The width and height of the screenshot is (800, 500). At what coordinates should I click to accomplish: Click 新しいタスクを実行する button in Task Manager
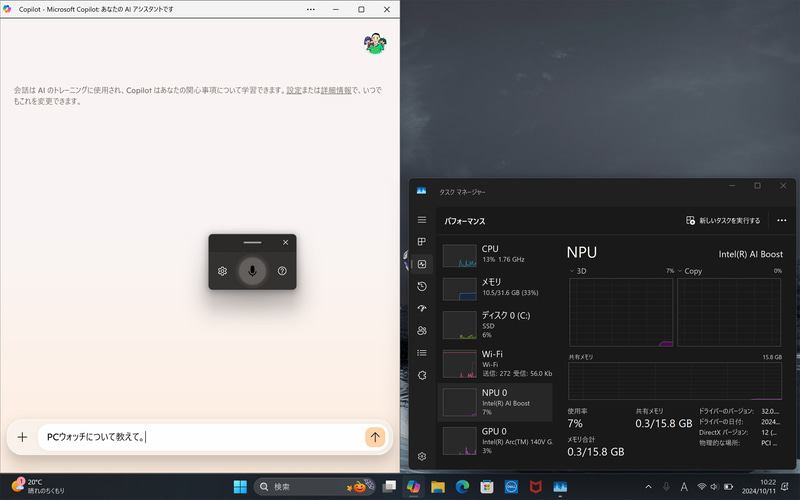[722, 220]
